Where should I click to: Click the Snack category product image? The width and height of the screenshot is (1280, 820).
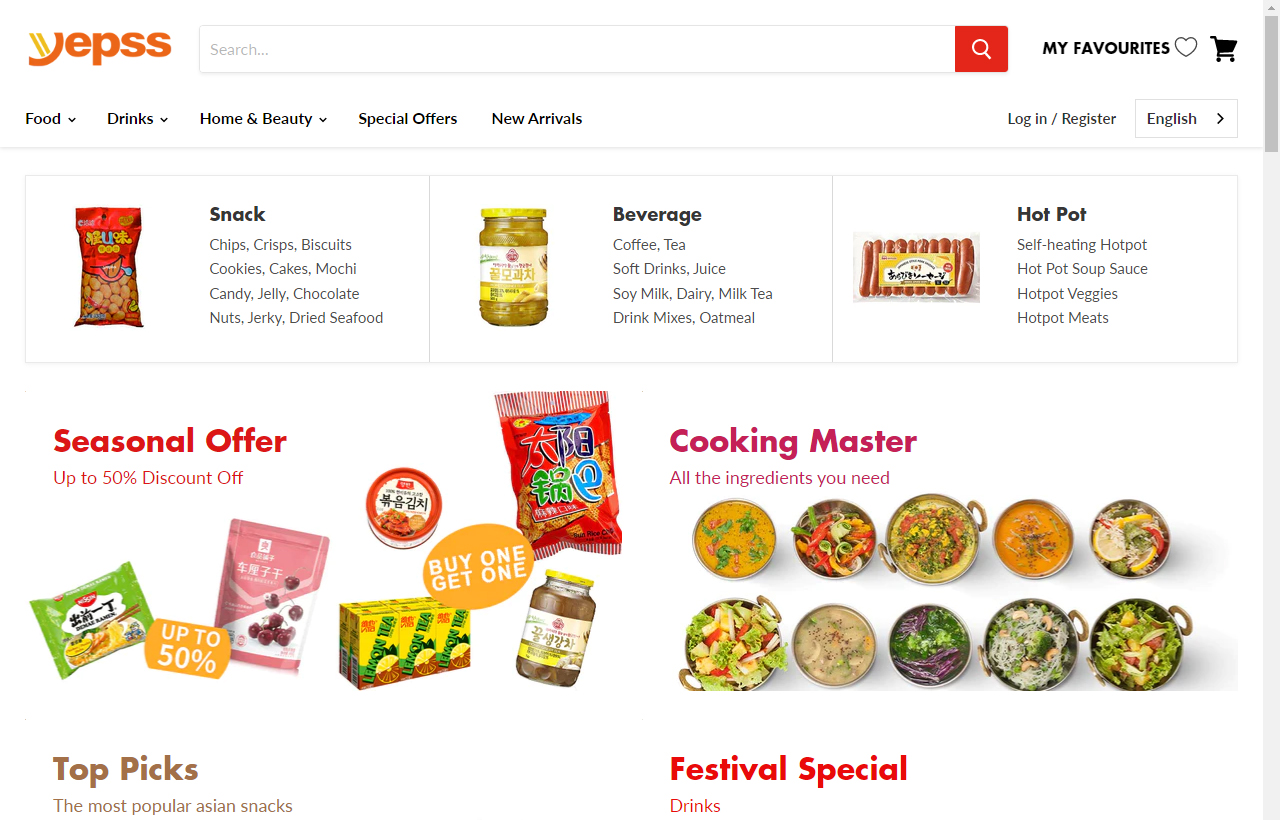coord(109,267)
